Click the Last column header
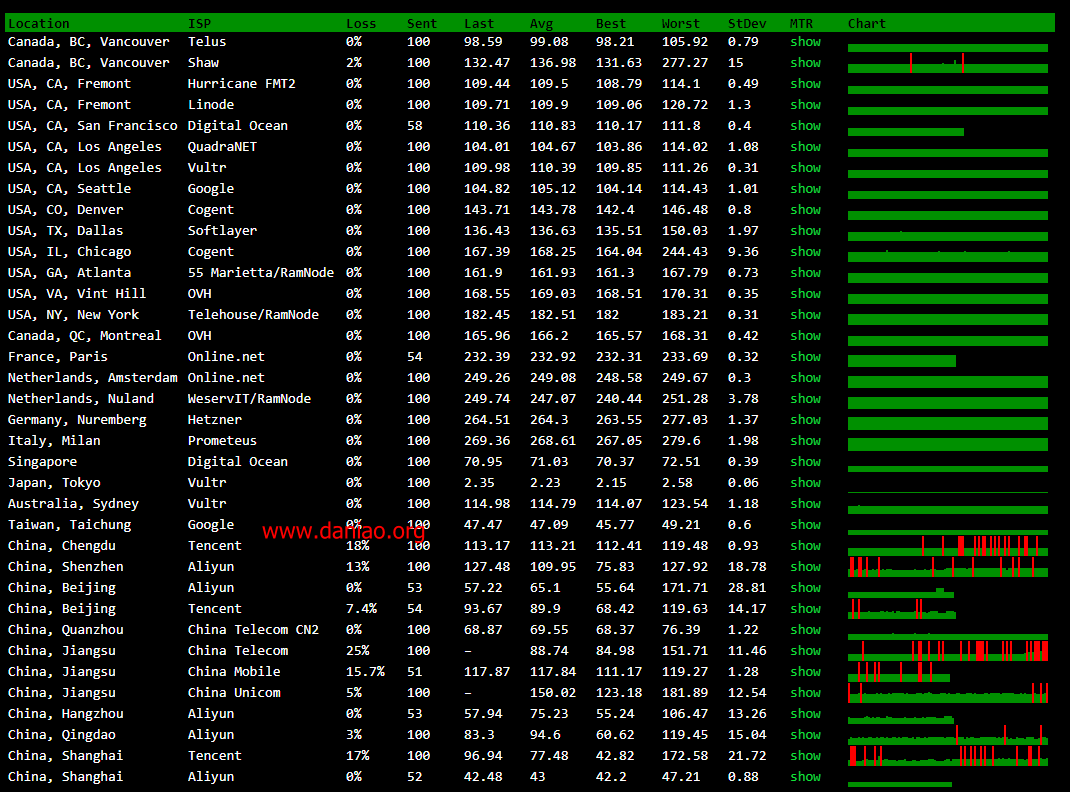The image size is (1070, 792). point(479,23)
